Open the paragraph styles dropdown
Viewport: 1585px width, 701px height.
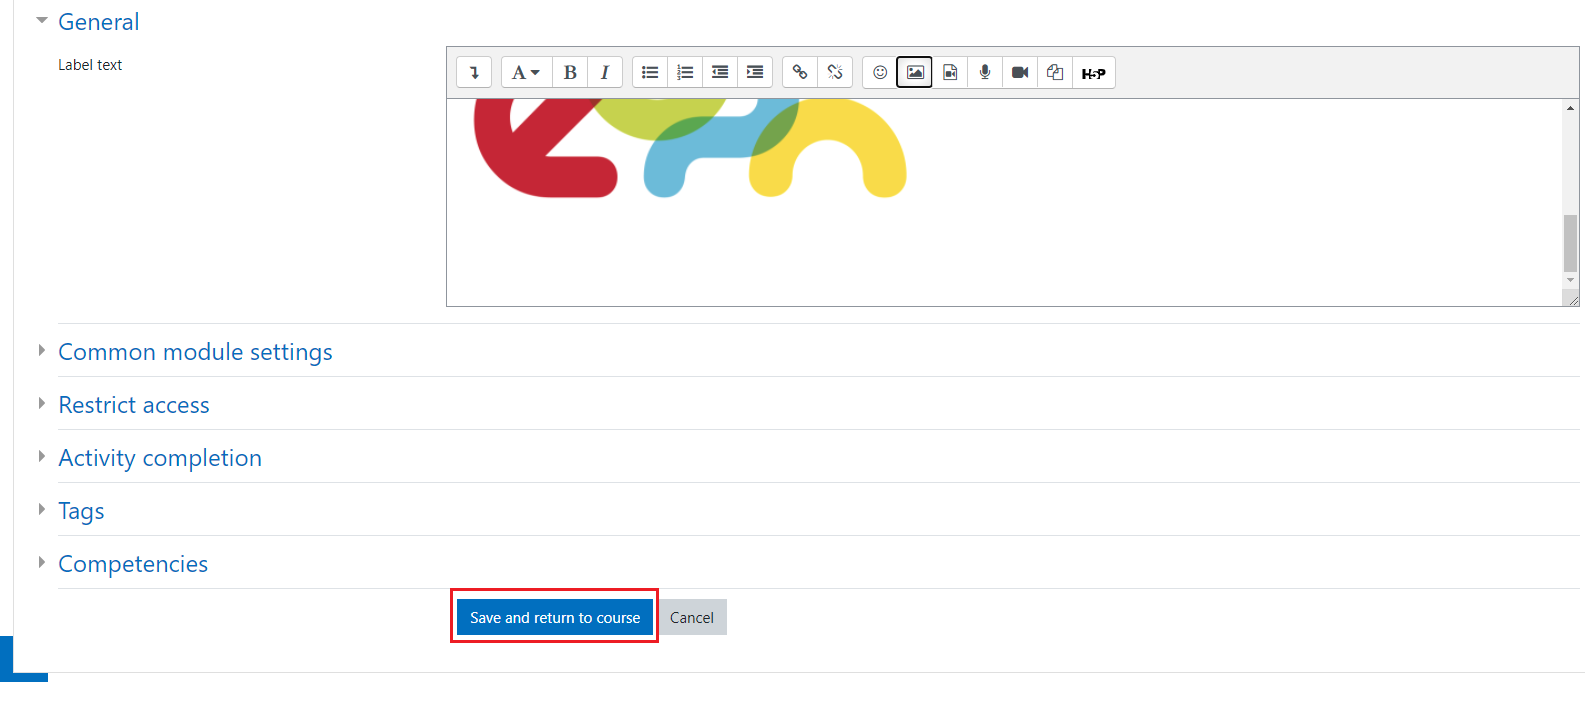pos(526,72)
